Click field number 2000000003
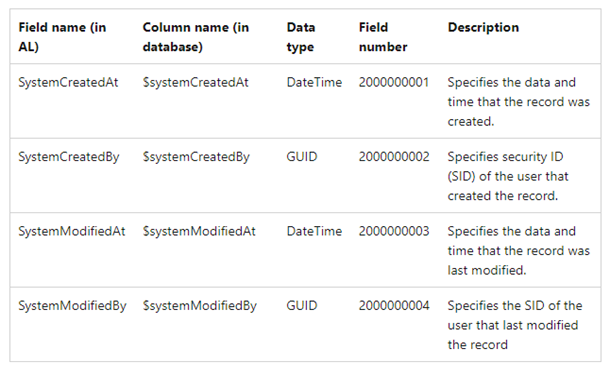 pyautogui.click(x=394, y=231)
